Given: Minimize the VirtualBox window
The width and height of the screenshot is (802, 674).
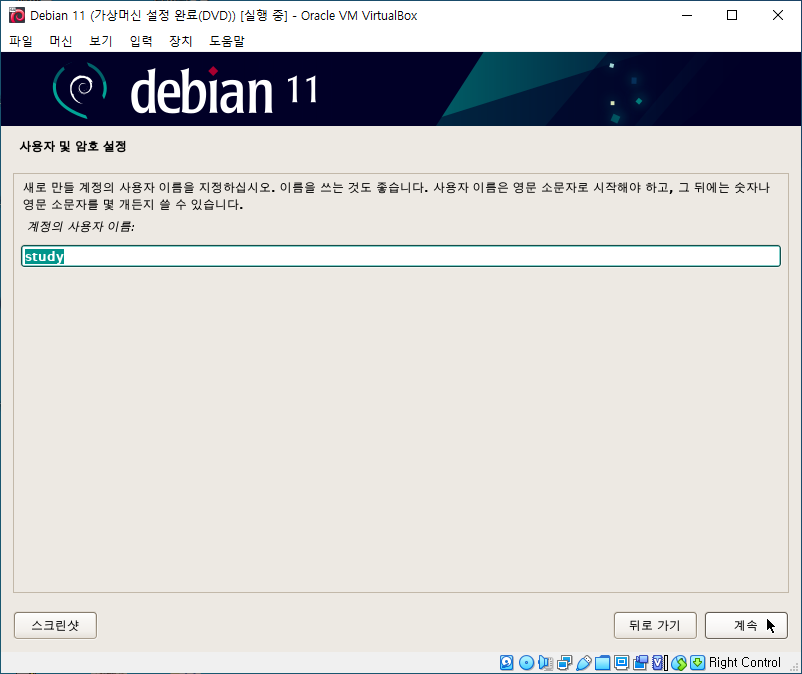Looking at the screenshot, I should 687,15.
